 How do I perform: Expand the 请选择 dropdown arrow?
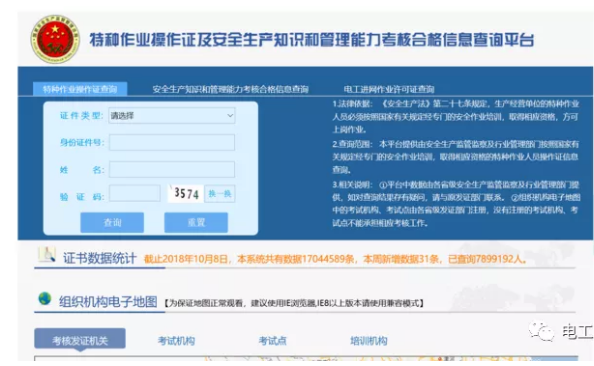coord(230,116)
